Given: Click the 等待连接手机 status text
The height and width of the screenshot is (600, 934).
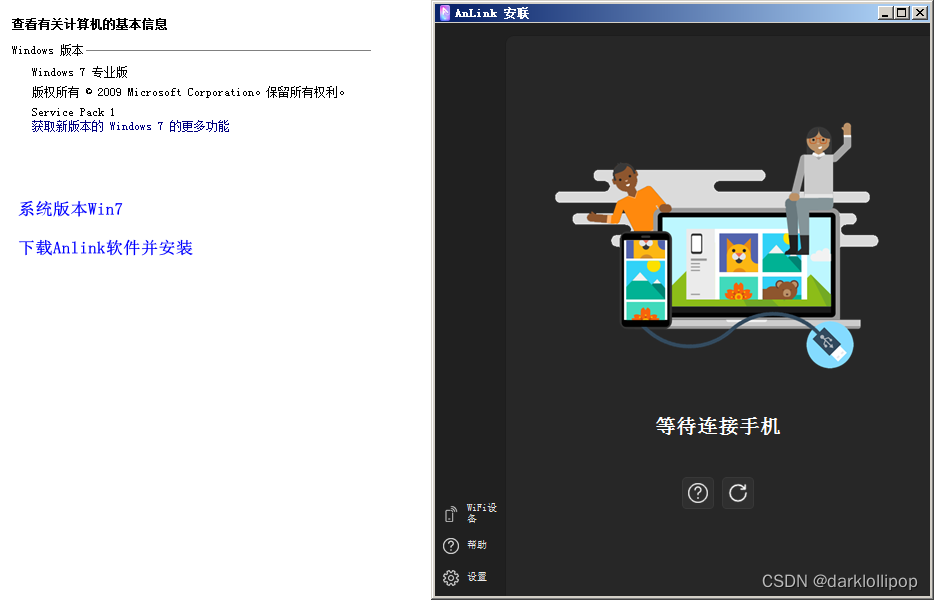Looking at the screenshot, I should (718, 426).
